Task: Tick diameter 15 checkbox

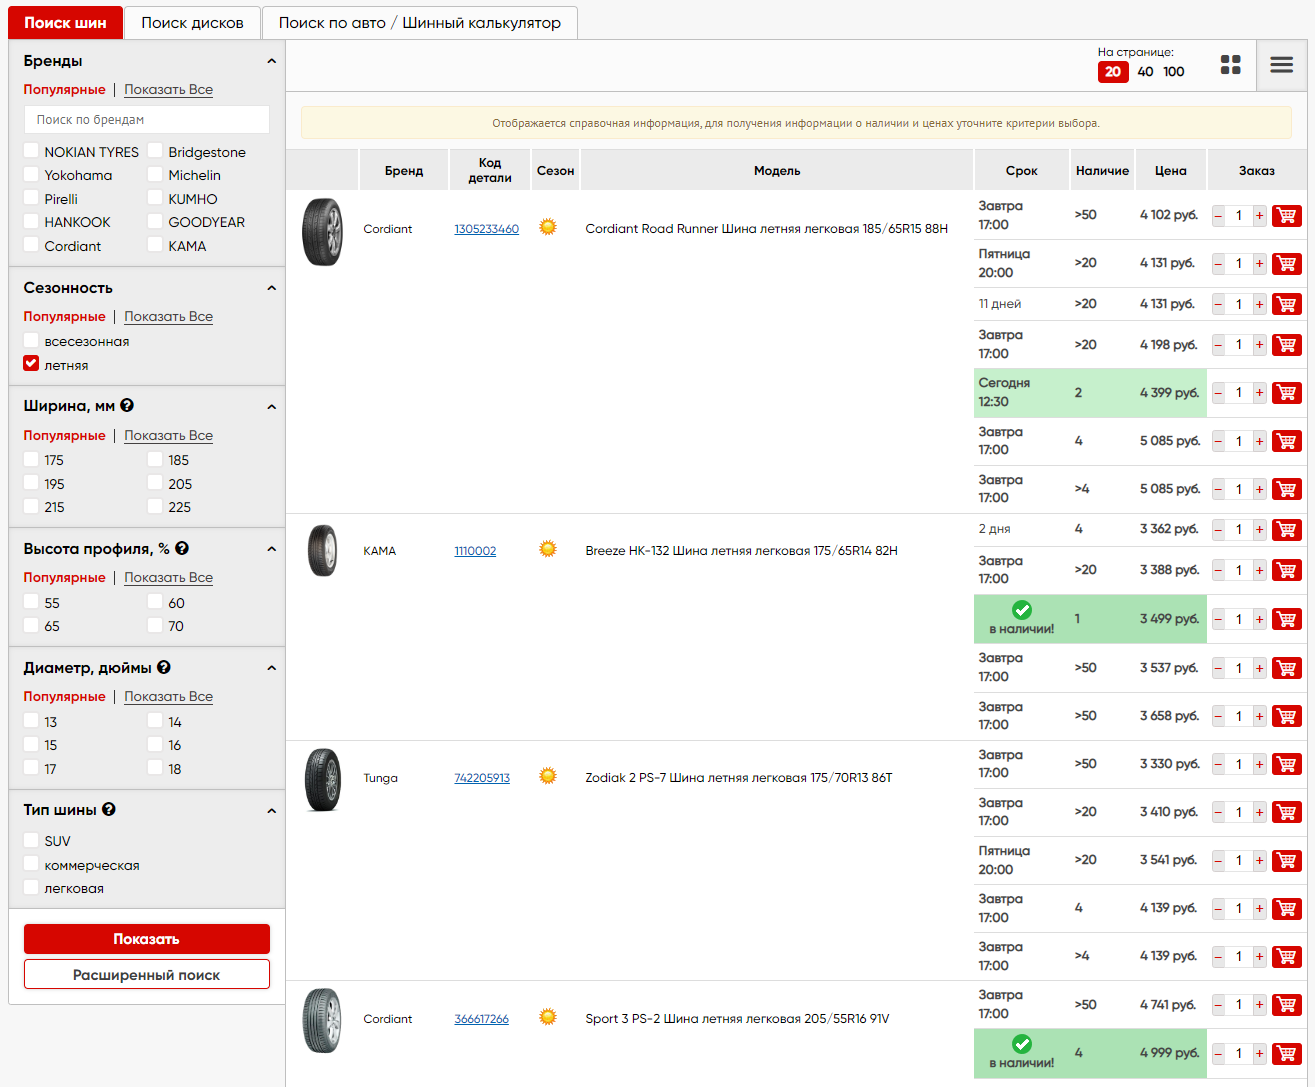Action: pos(31,744)
